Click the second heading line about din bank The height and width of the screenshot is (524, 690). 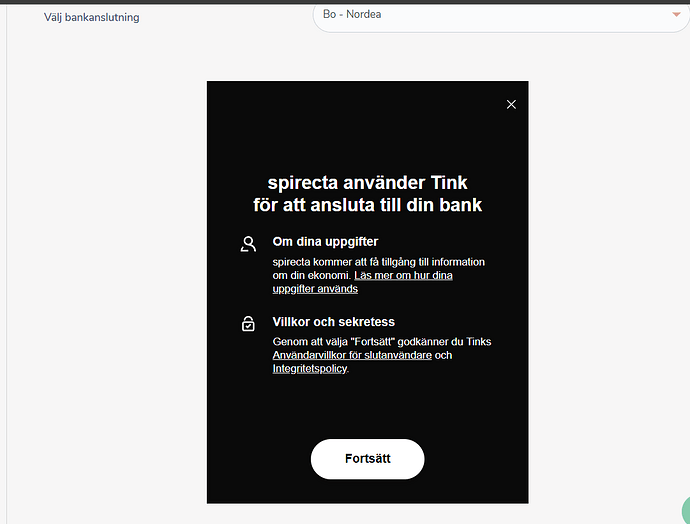[367, 205]
